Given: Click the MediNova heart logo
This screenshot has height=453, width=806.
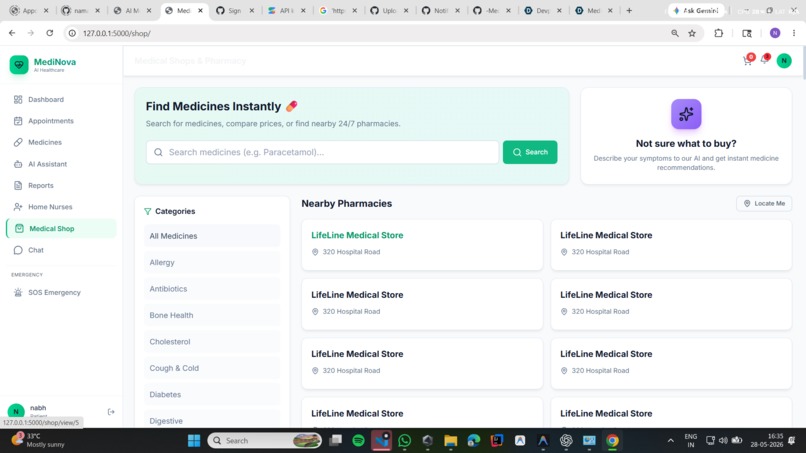Looking at the screenshot, I should point(19,65).
